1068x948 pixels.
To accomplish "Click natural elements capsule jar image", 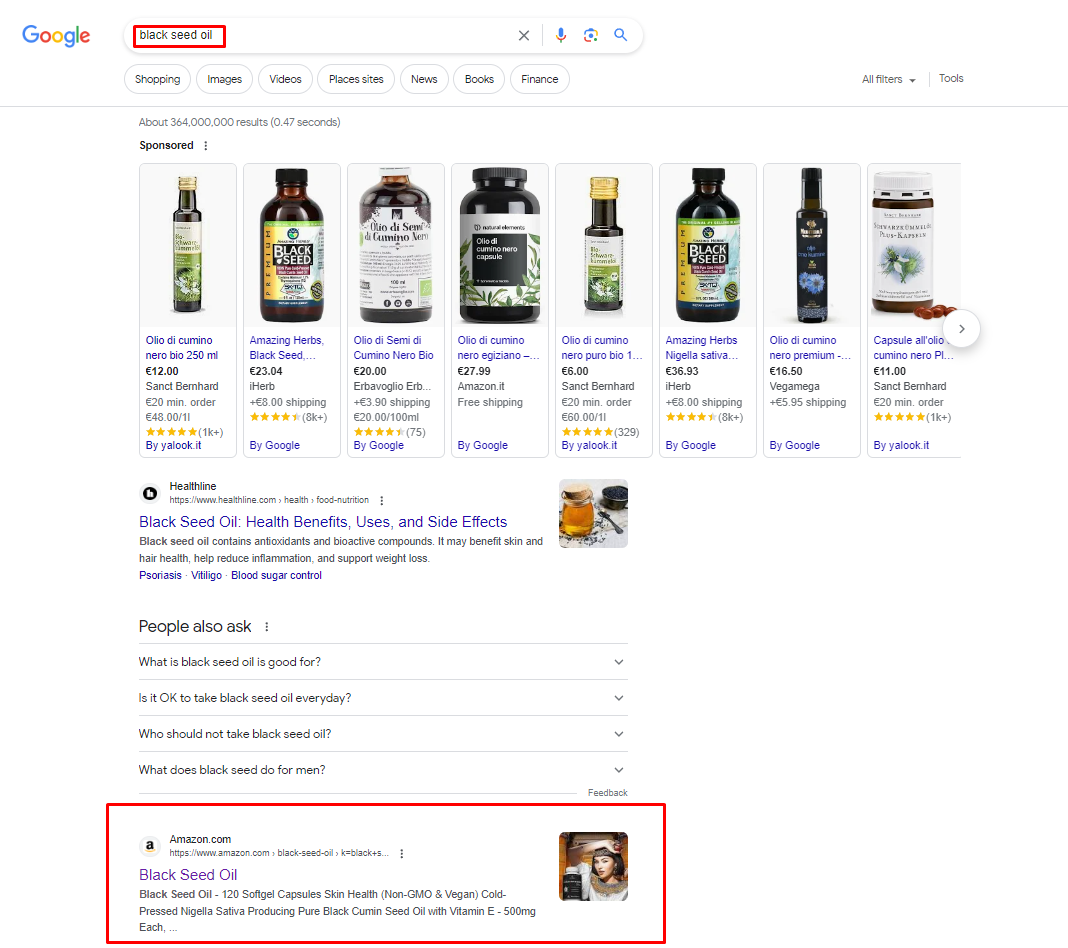I will [500, 245].
